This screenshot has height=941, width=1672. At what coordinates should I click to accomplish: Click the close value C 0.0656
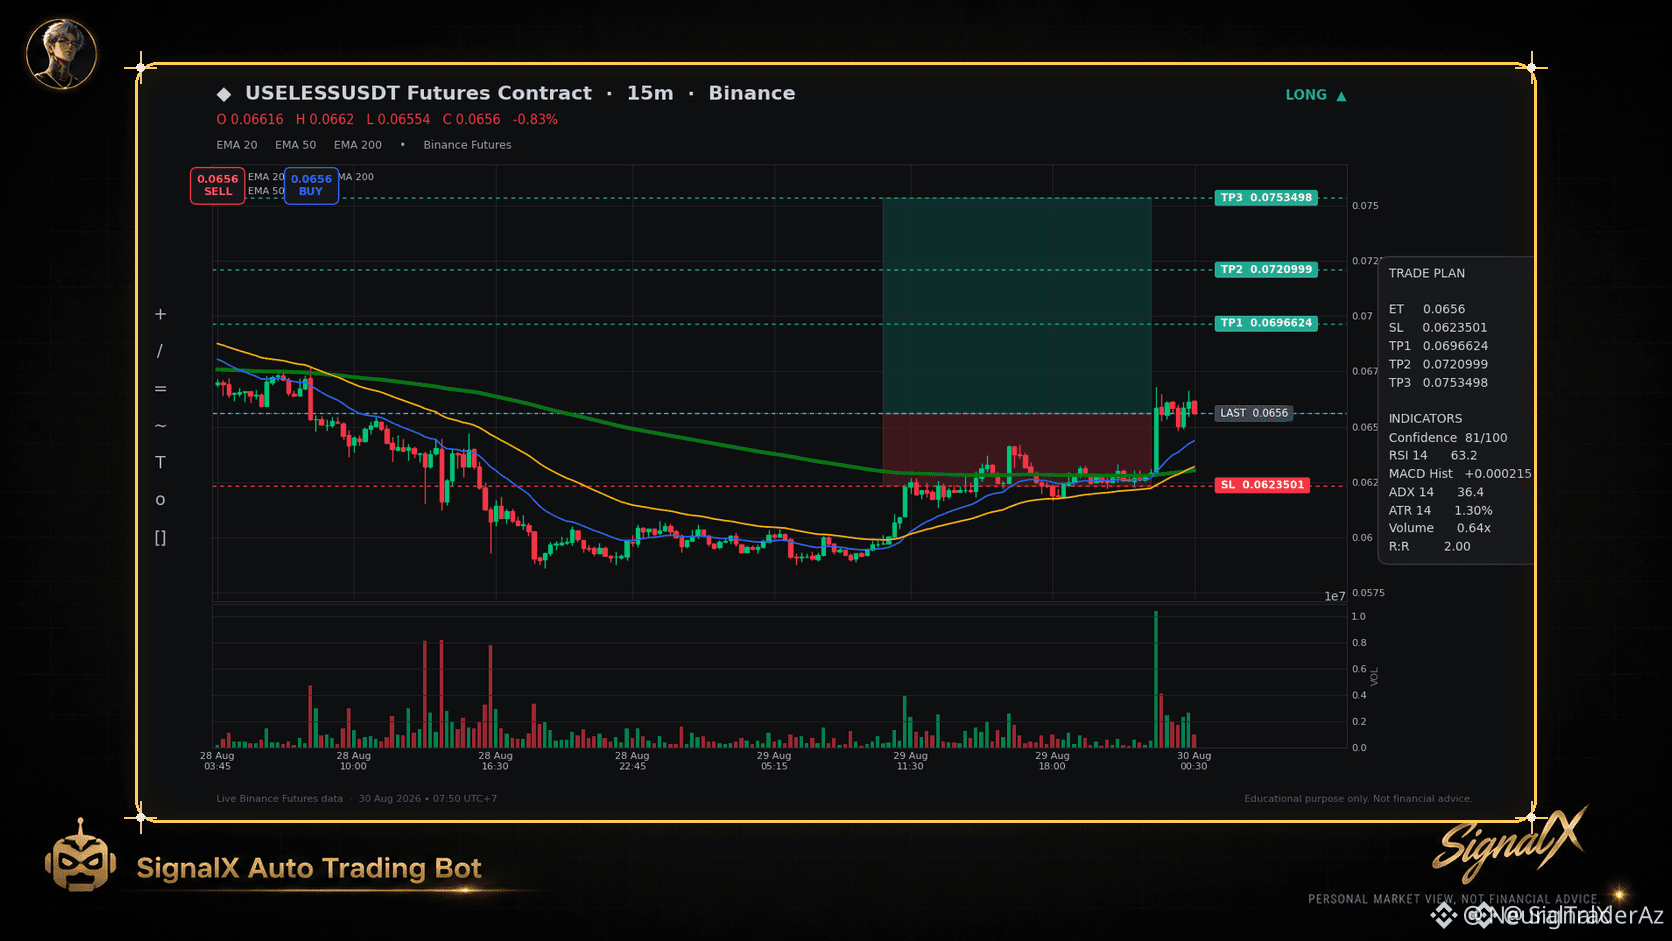point(472,120)
